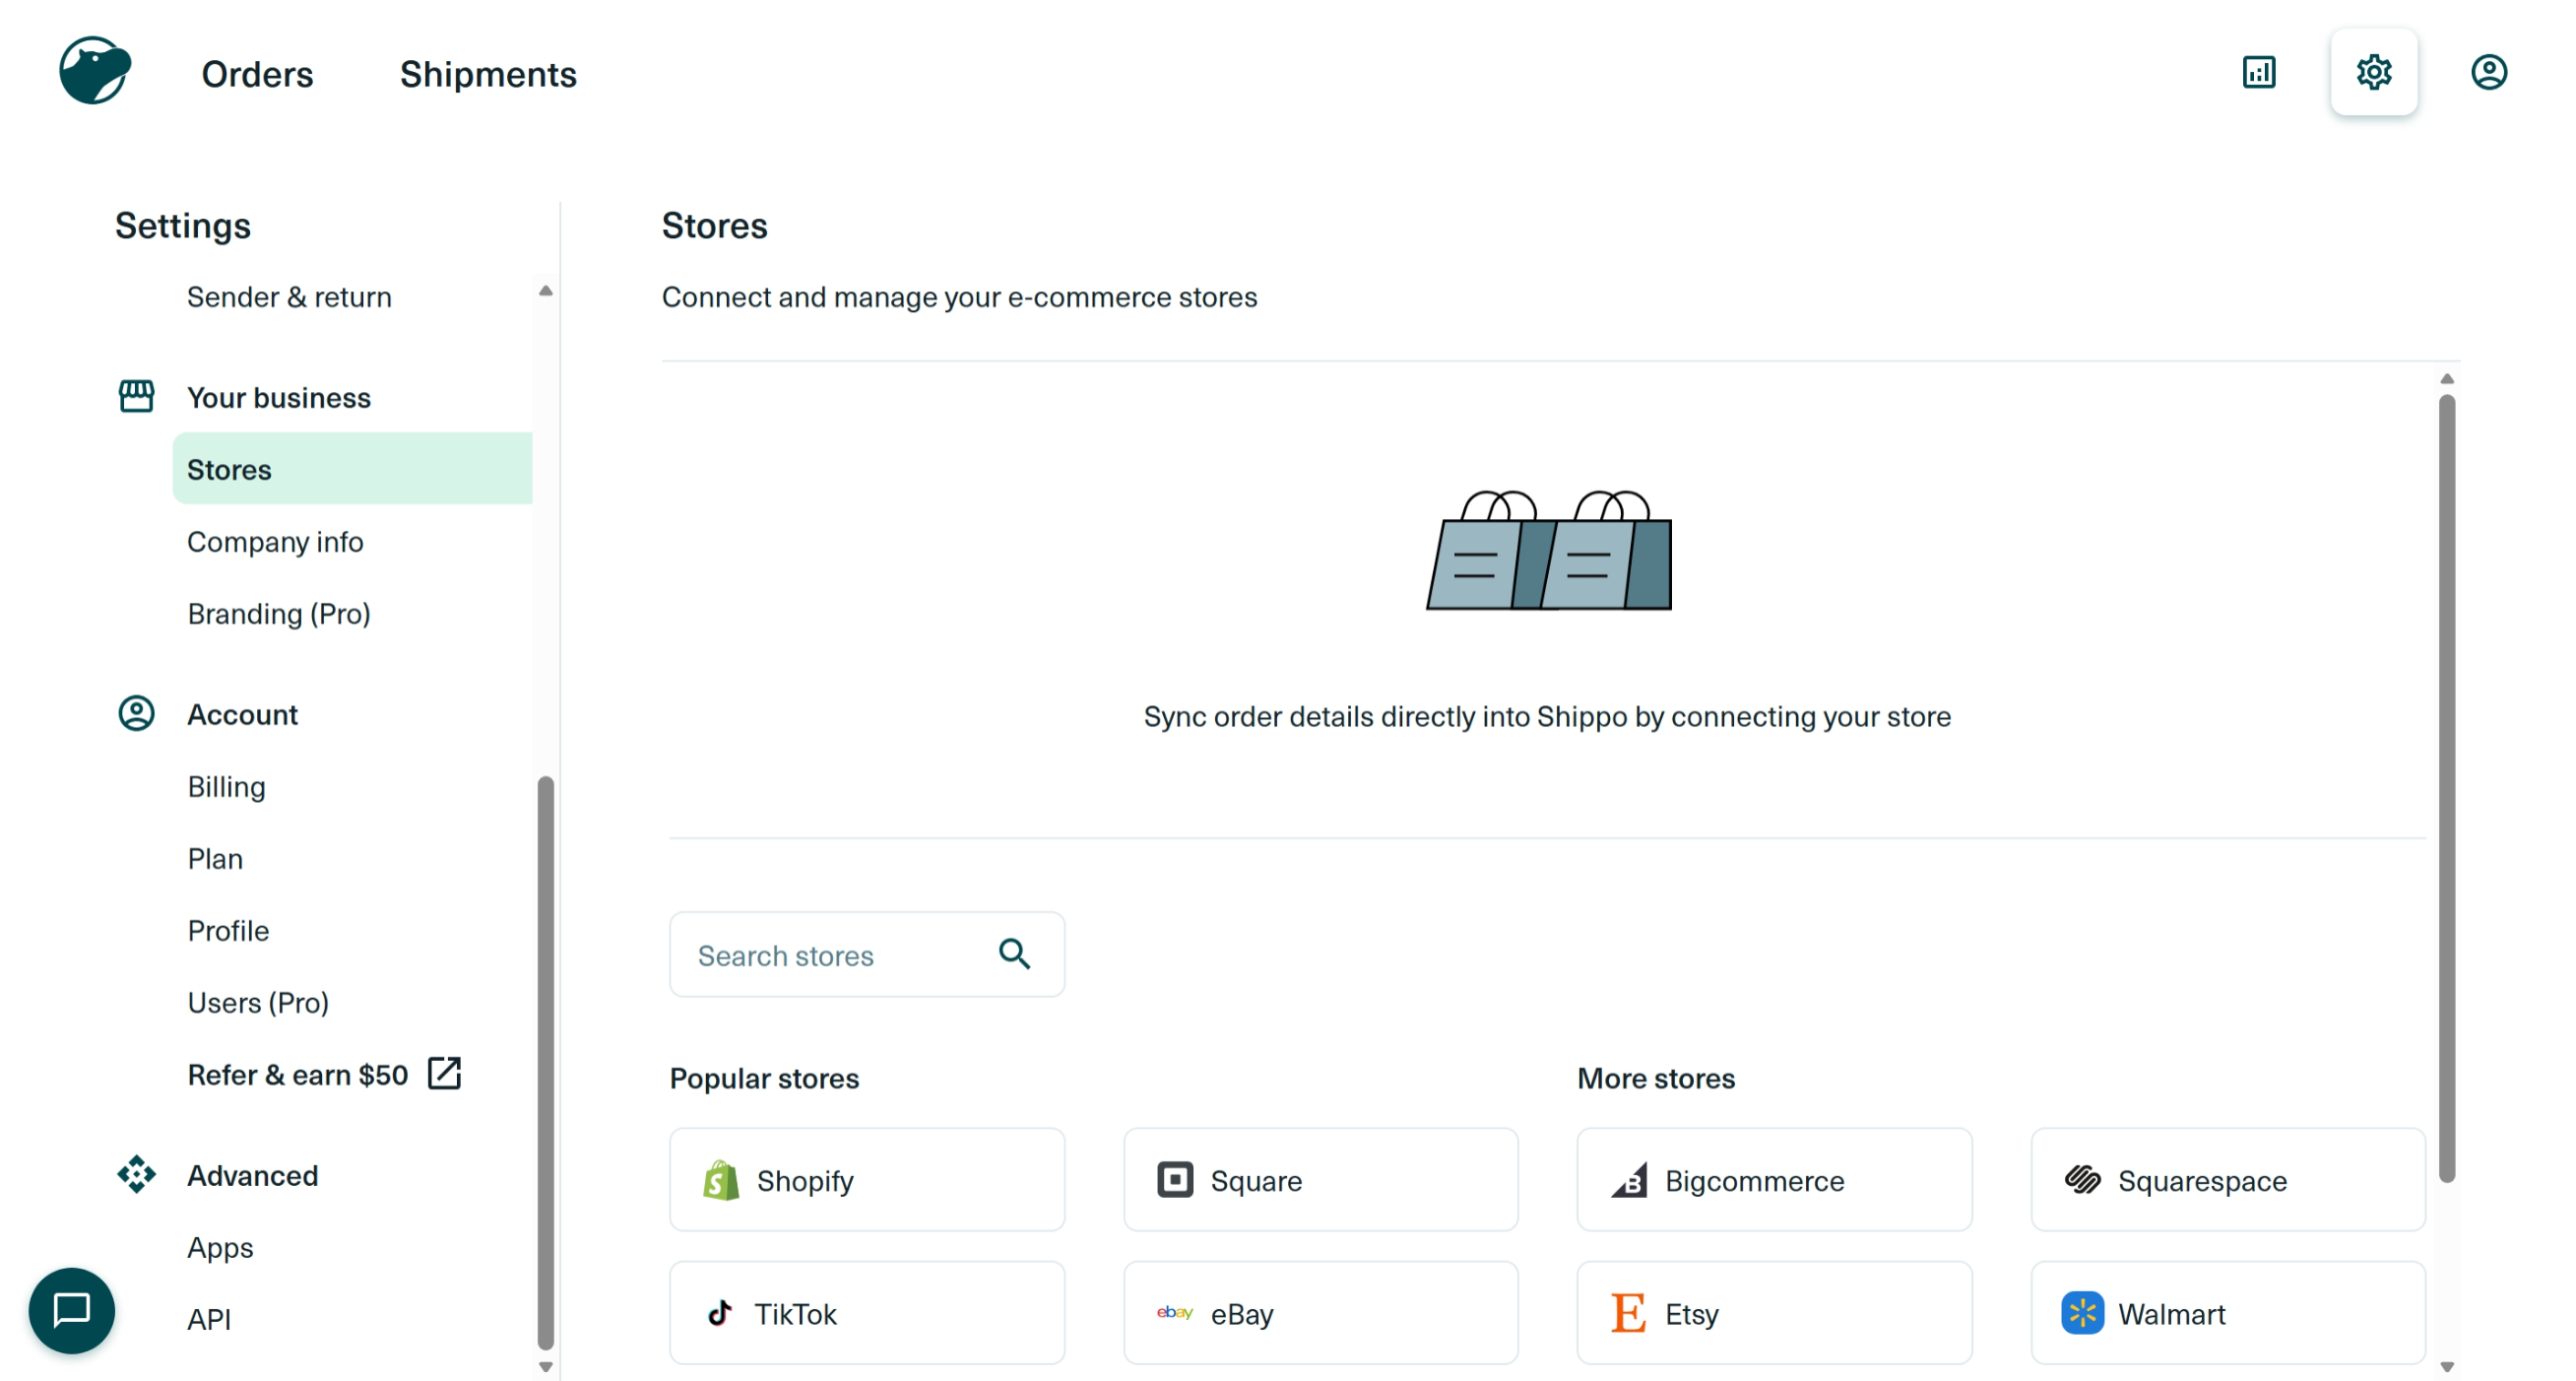Open Plan settings
The image size is (2576, 1381).
[215, 858]
